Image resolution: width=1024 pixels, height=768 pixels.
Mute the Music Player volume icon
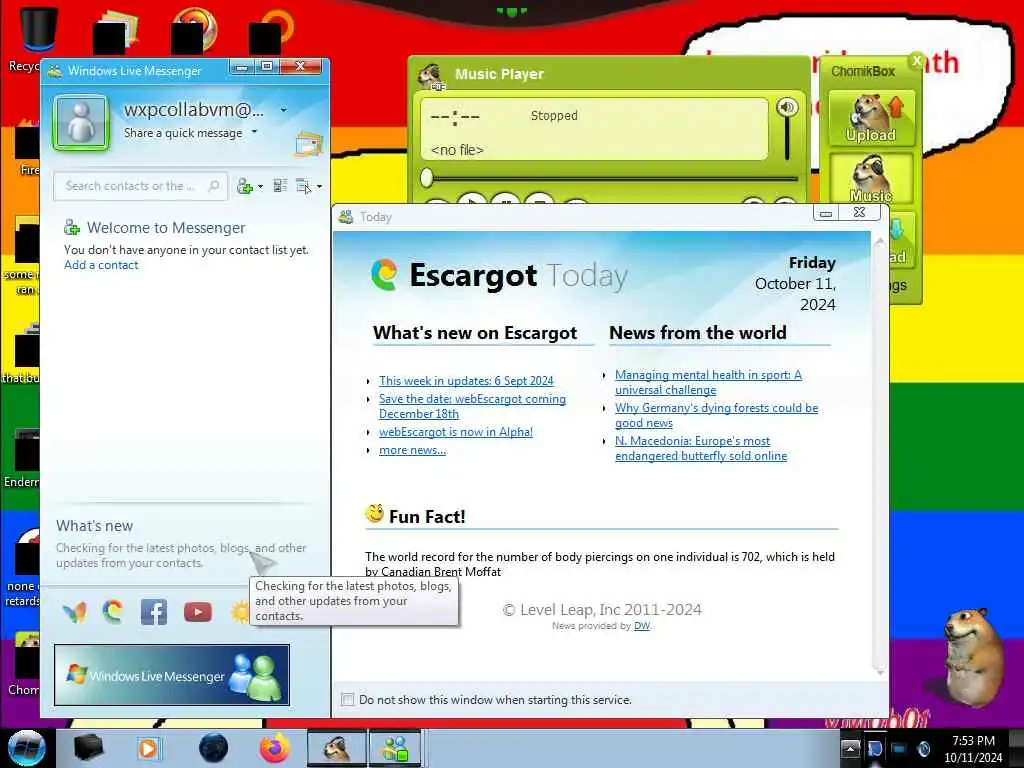click(x=787, y=107)
